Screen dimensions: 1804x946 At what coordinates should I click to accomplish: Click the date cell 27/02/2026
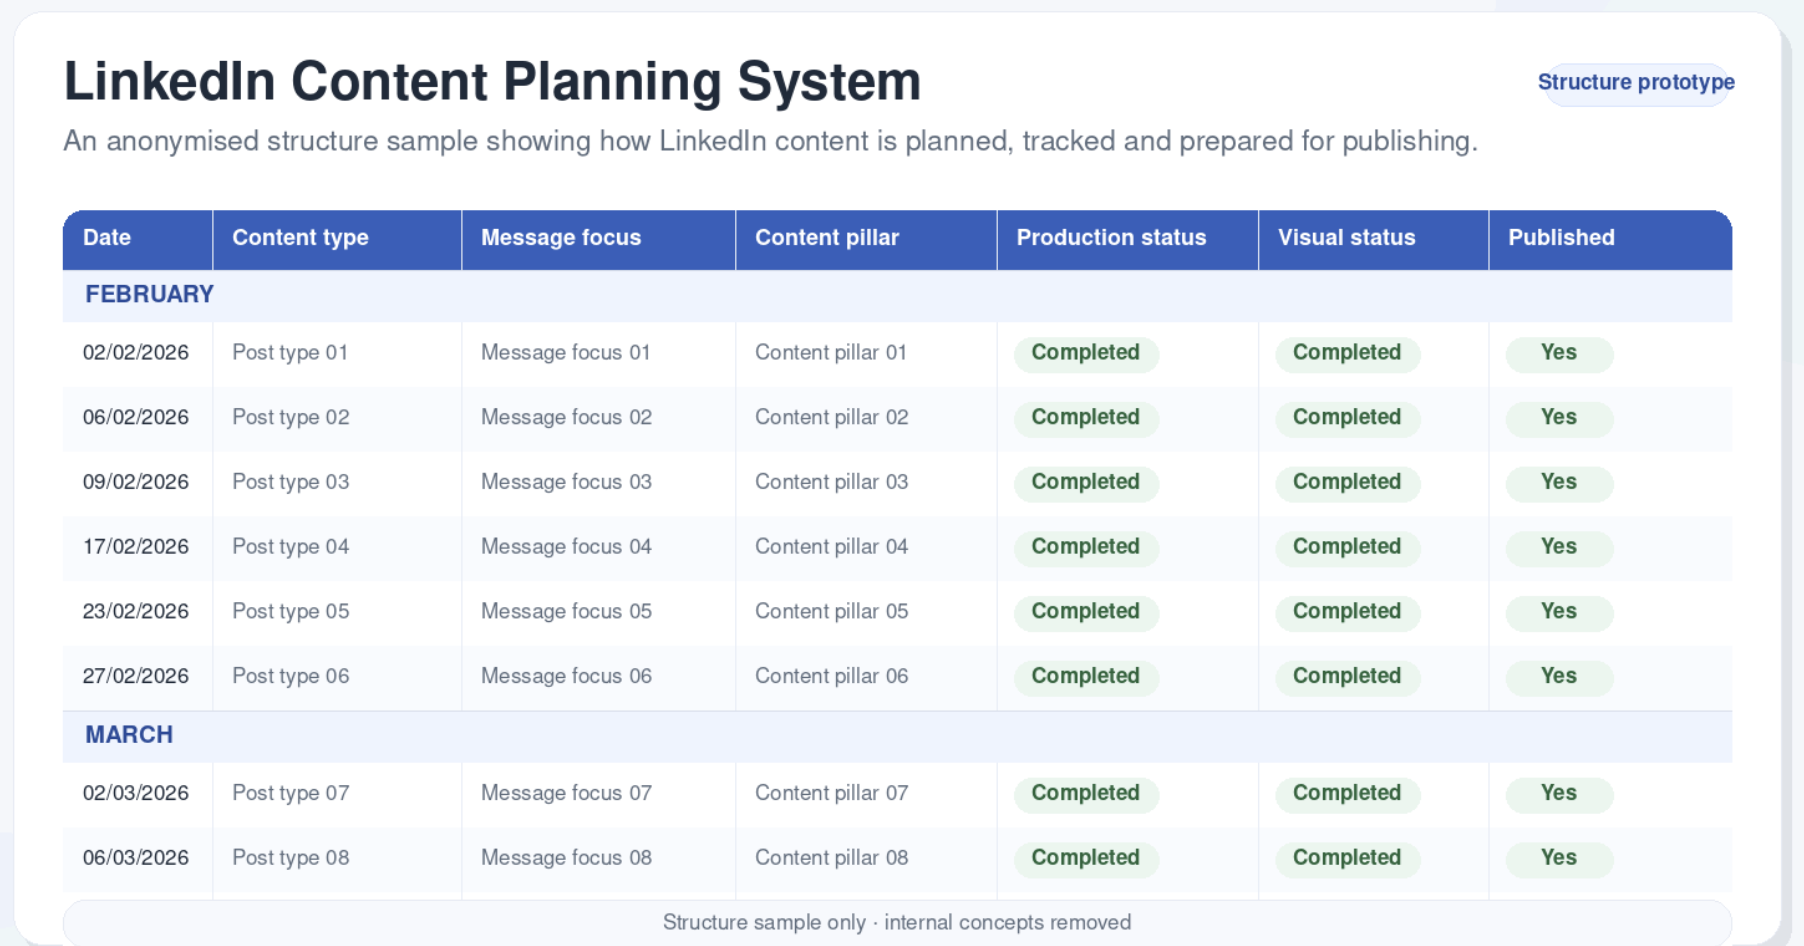click(136, 677)
